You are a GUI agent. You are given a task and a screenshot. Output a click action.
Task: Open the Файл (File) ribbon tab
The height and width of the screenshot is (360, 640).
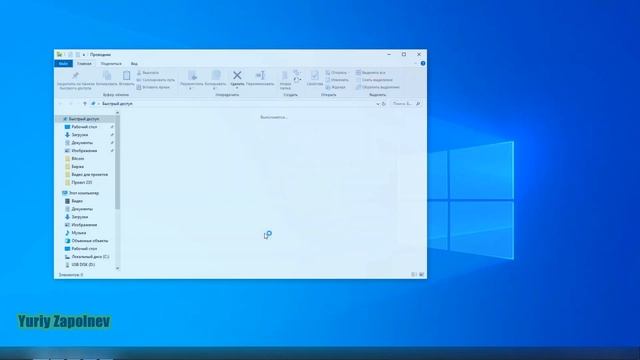pos(63,64)
